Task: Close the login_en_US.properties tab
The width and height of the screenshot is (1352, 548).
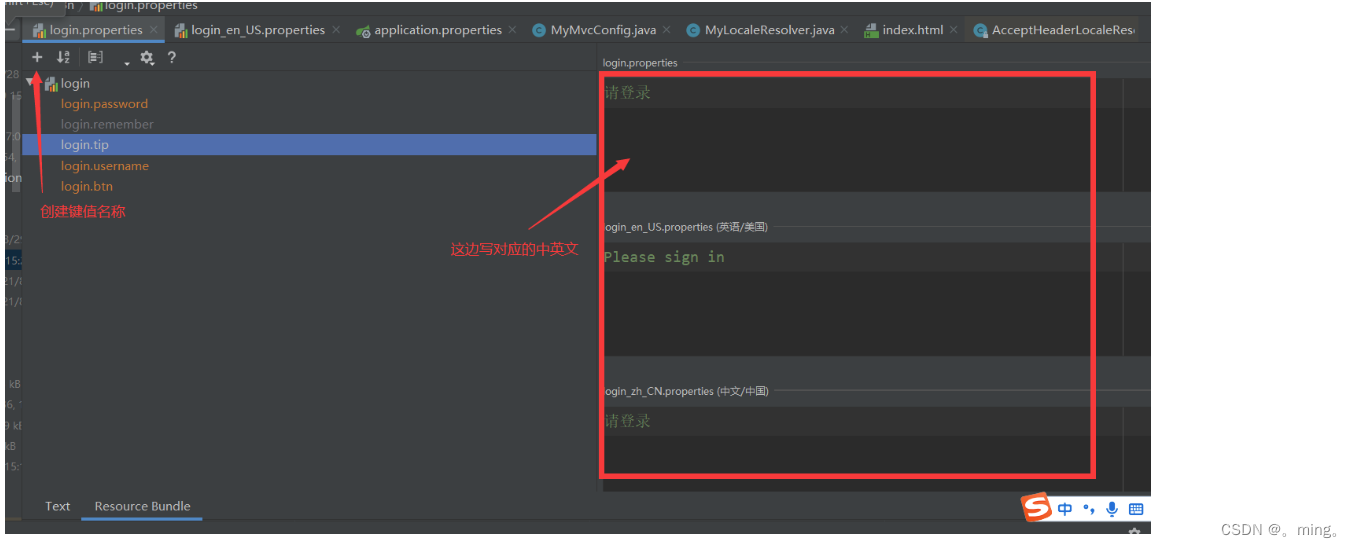Action: pyautogui.click(x=335, y=30)
